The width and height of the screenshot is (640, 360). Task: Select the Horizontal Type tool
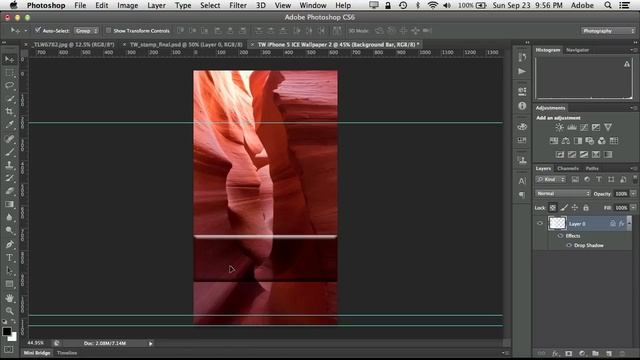coord(9,258)
